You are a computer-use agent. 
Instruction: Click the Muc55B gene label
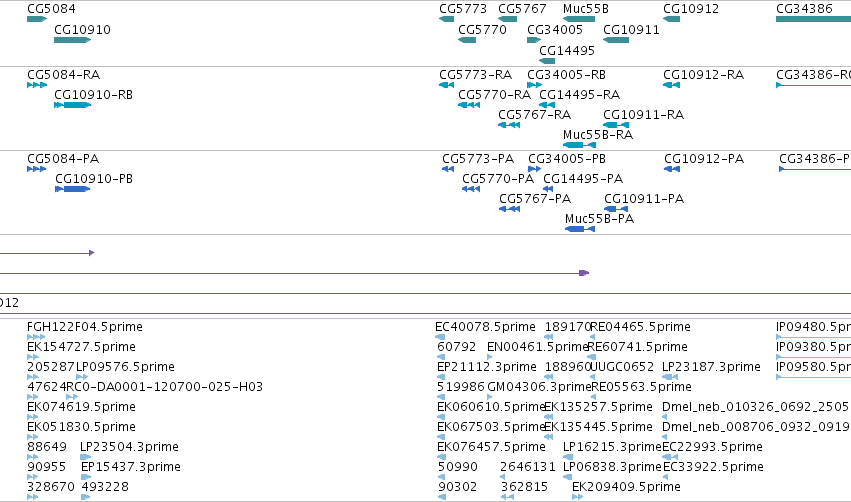586,9
